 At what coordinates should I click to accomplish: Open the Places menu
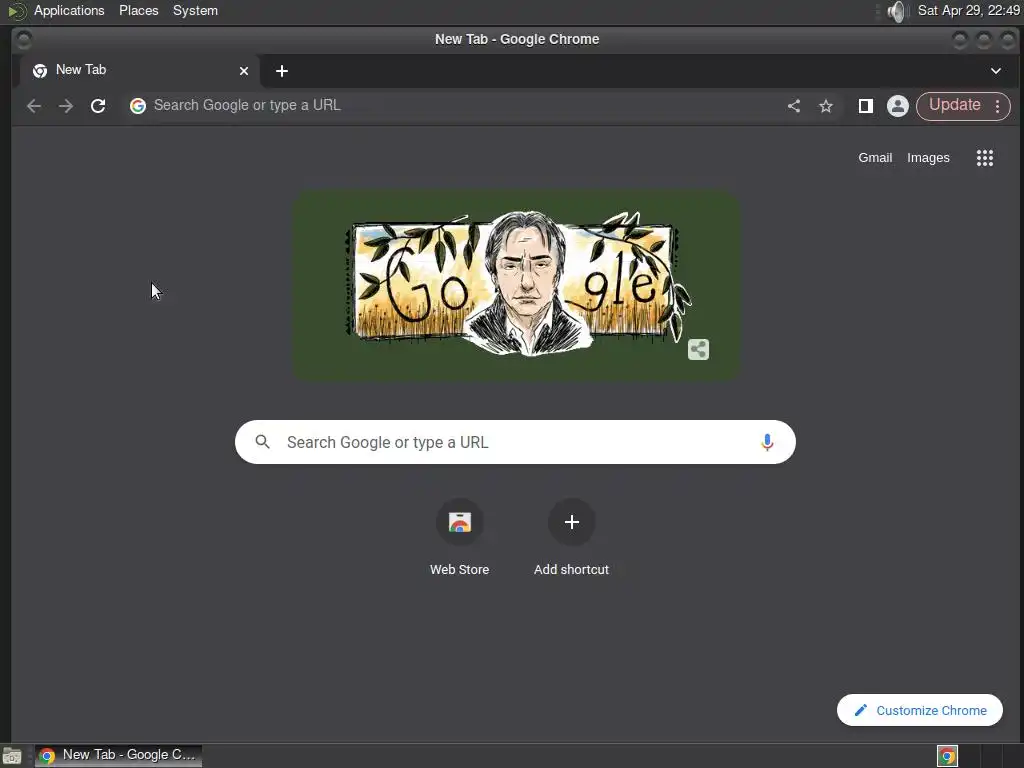[138, 11]
